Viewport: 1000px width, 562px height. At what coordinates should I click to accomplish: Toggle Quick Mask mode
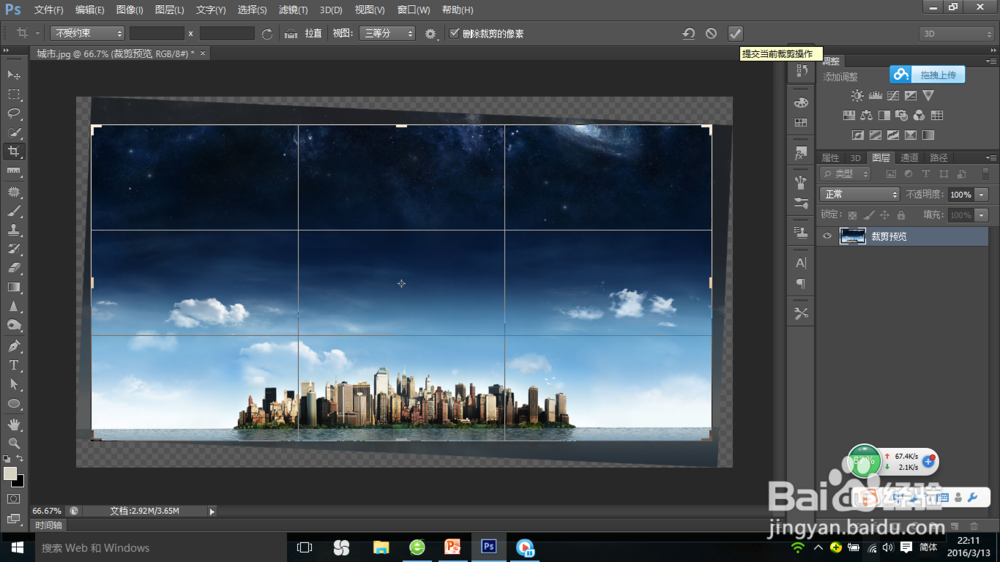[13, 499]
